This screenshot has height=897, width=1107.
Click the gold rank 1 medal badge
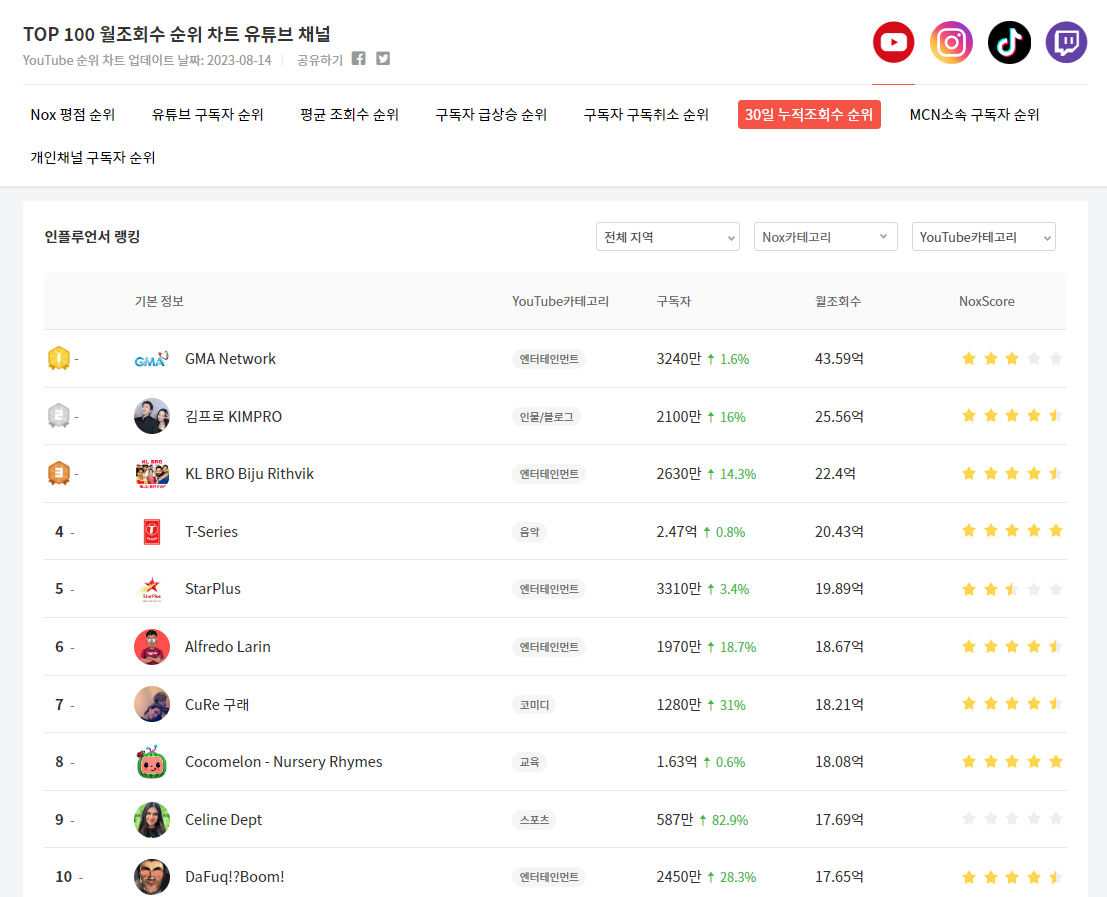pos(59,359)
